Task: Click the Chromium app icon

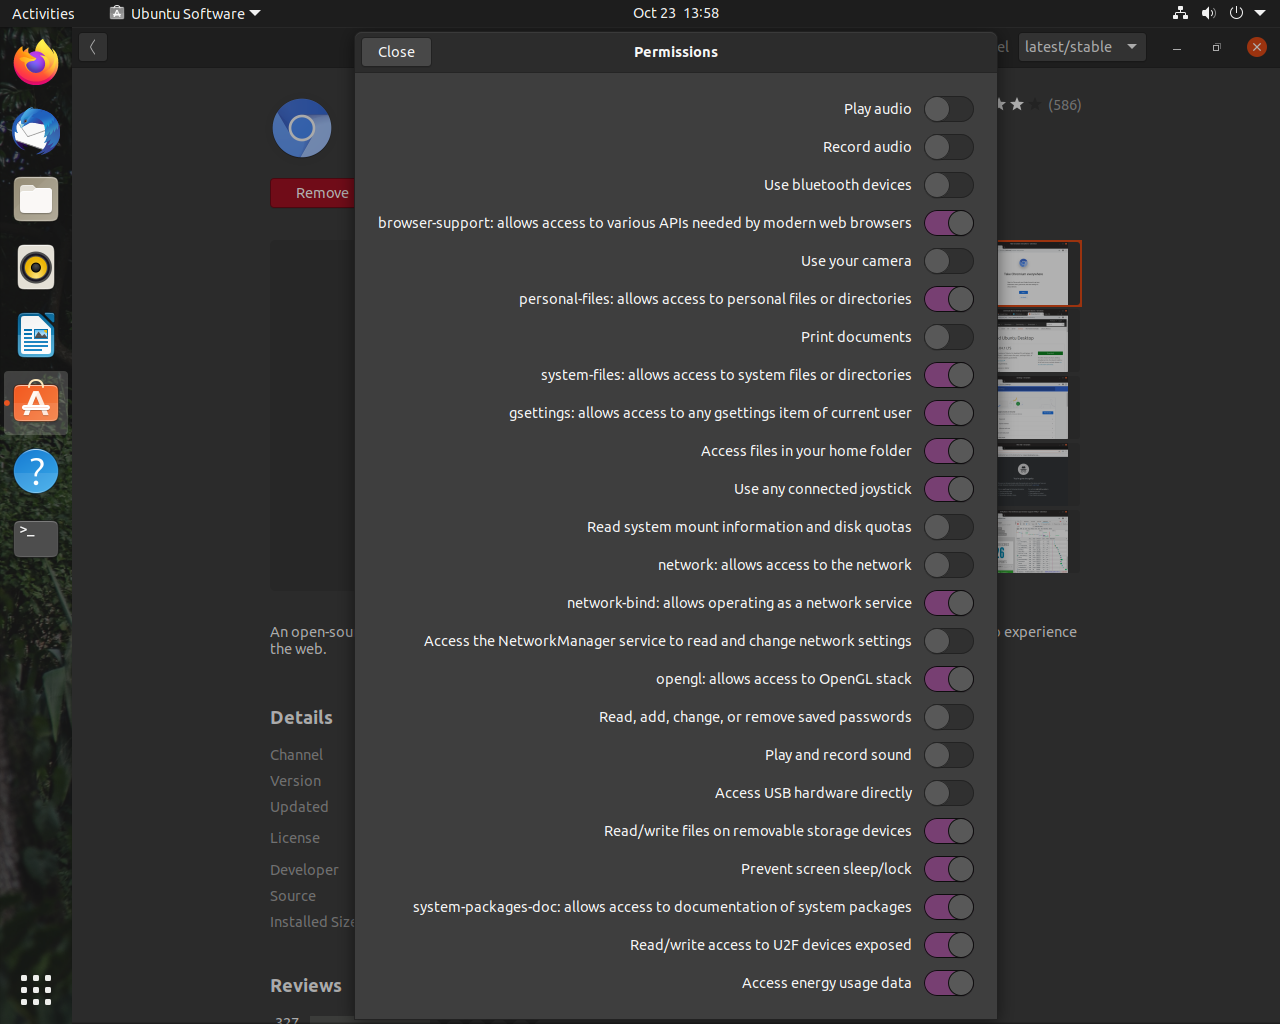Action: (302, 128)
